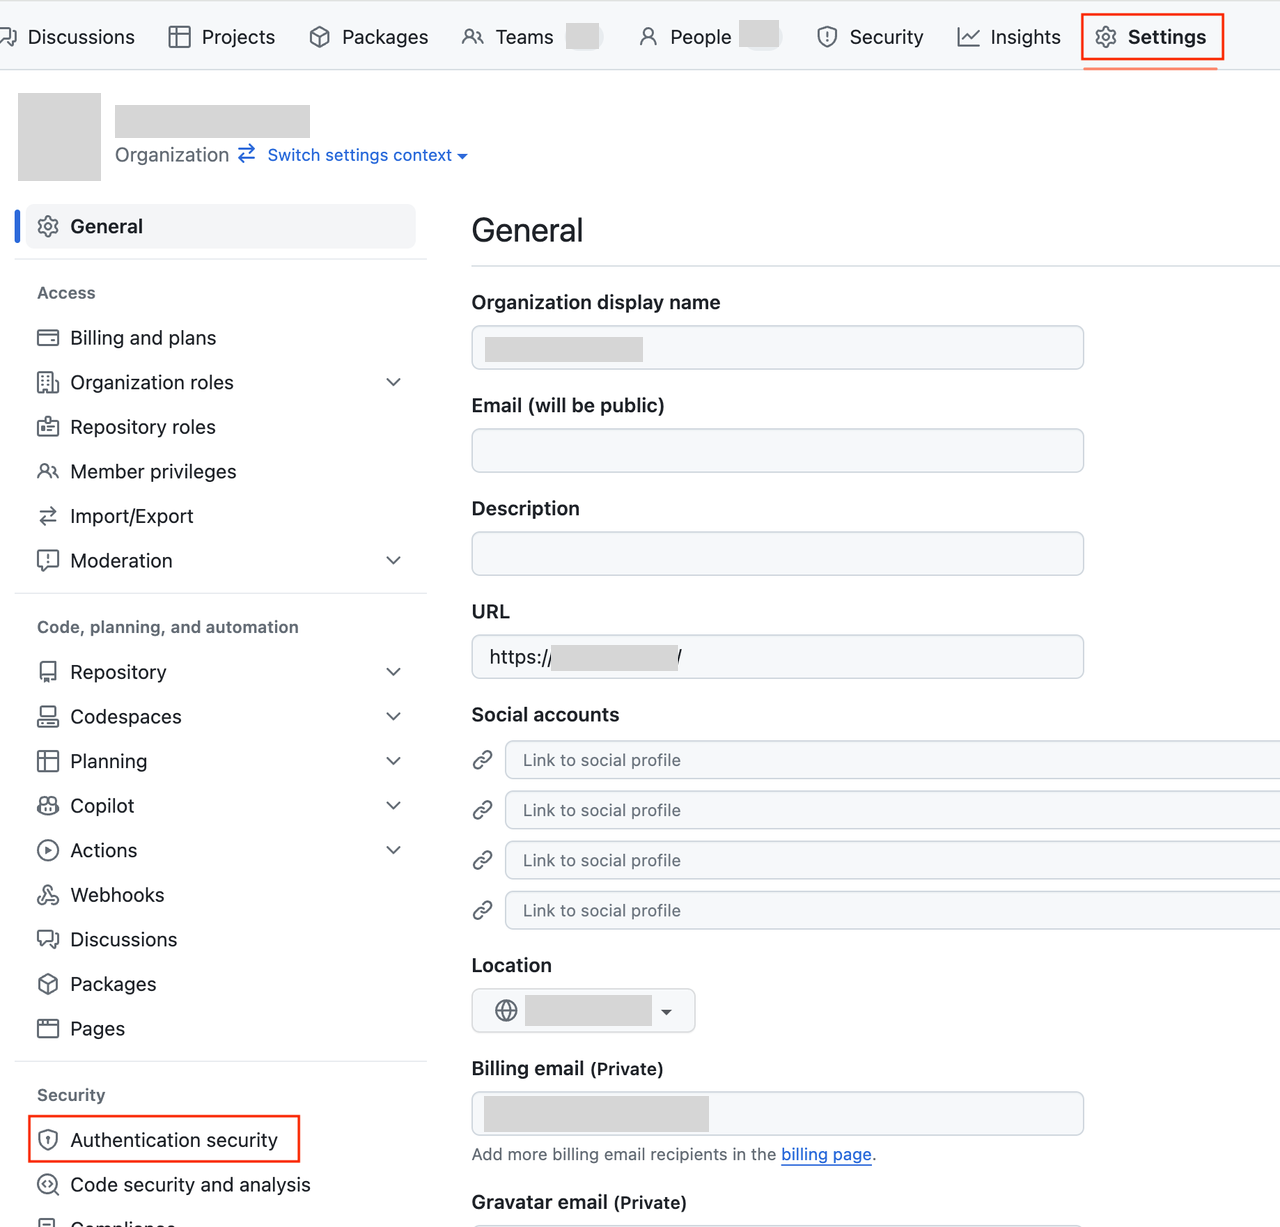Collapse the Moderation section in the sidebar
This screenshot has height=1227, width=1280.
(x=393, y=560)
